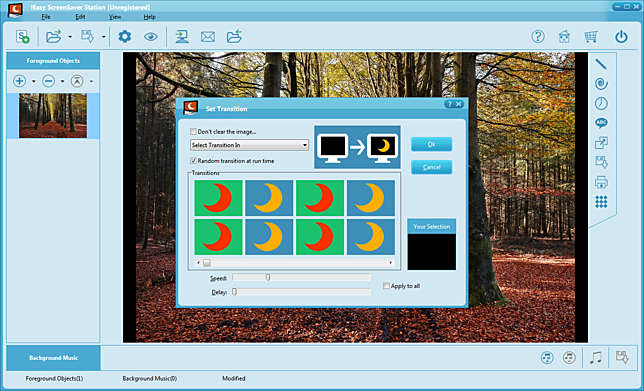644x391 pixels.
Task: Click the help question mark in the dialog title bar
Action: (x=449, y=104)
